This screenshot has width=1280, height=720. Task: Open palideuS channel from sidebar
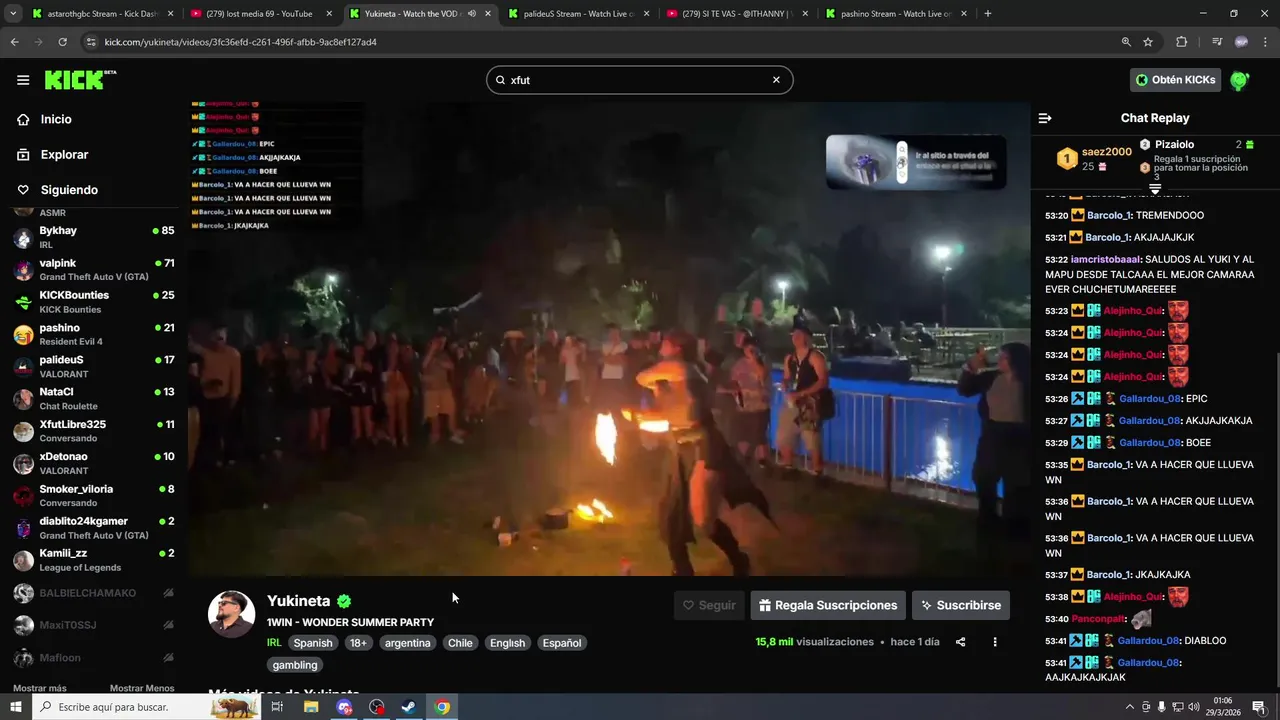(x=93, y=366)
